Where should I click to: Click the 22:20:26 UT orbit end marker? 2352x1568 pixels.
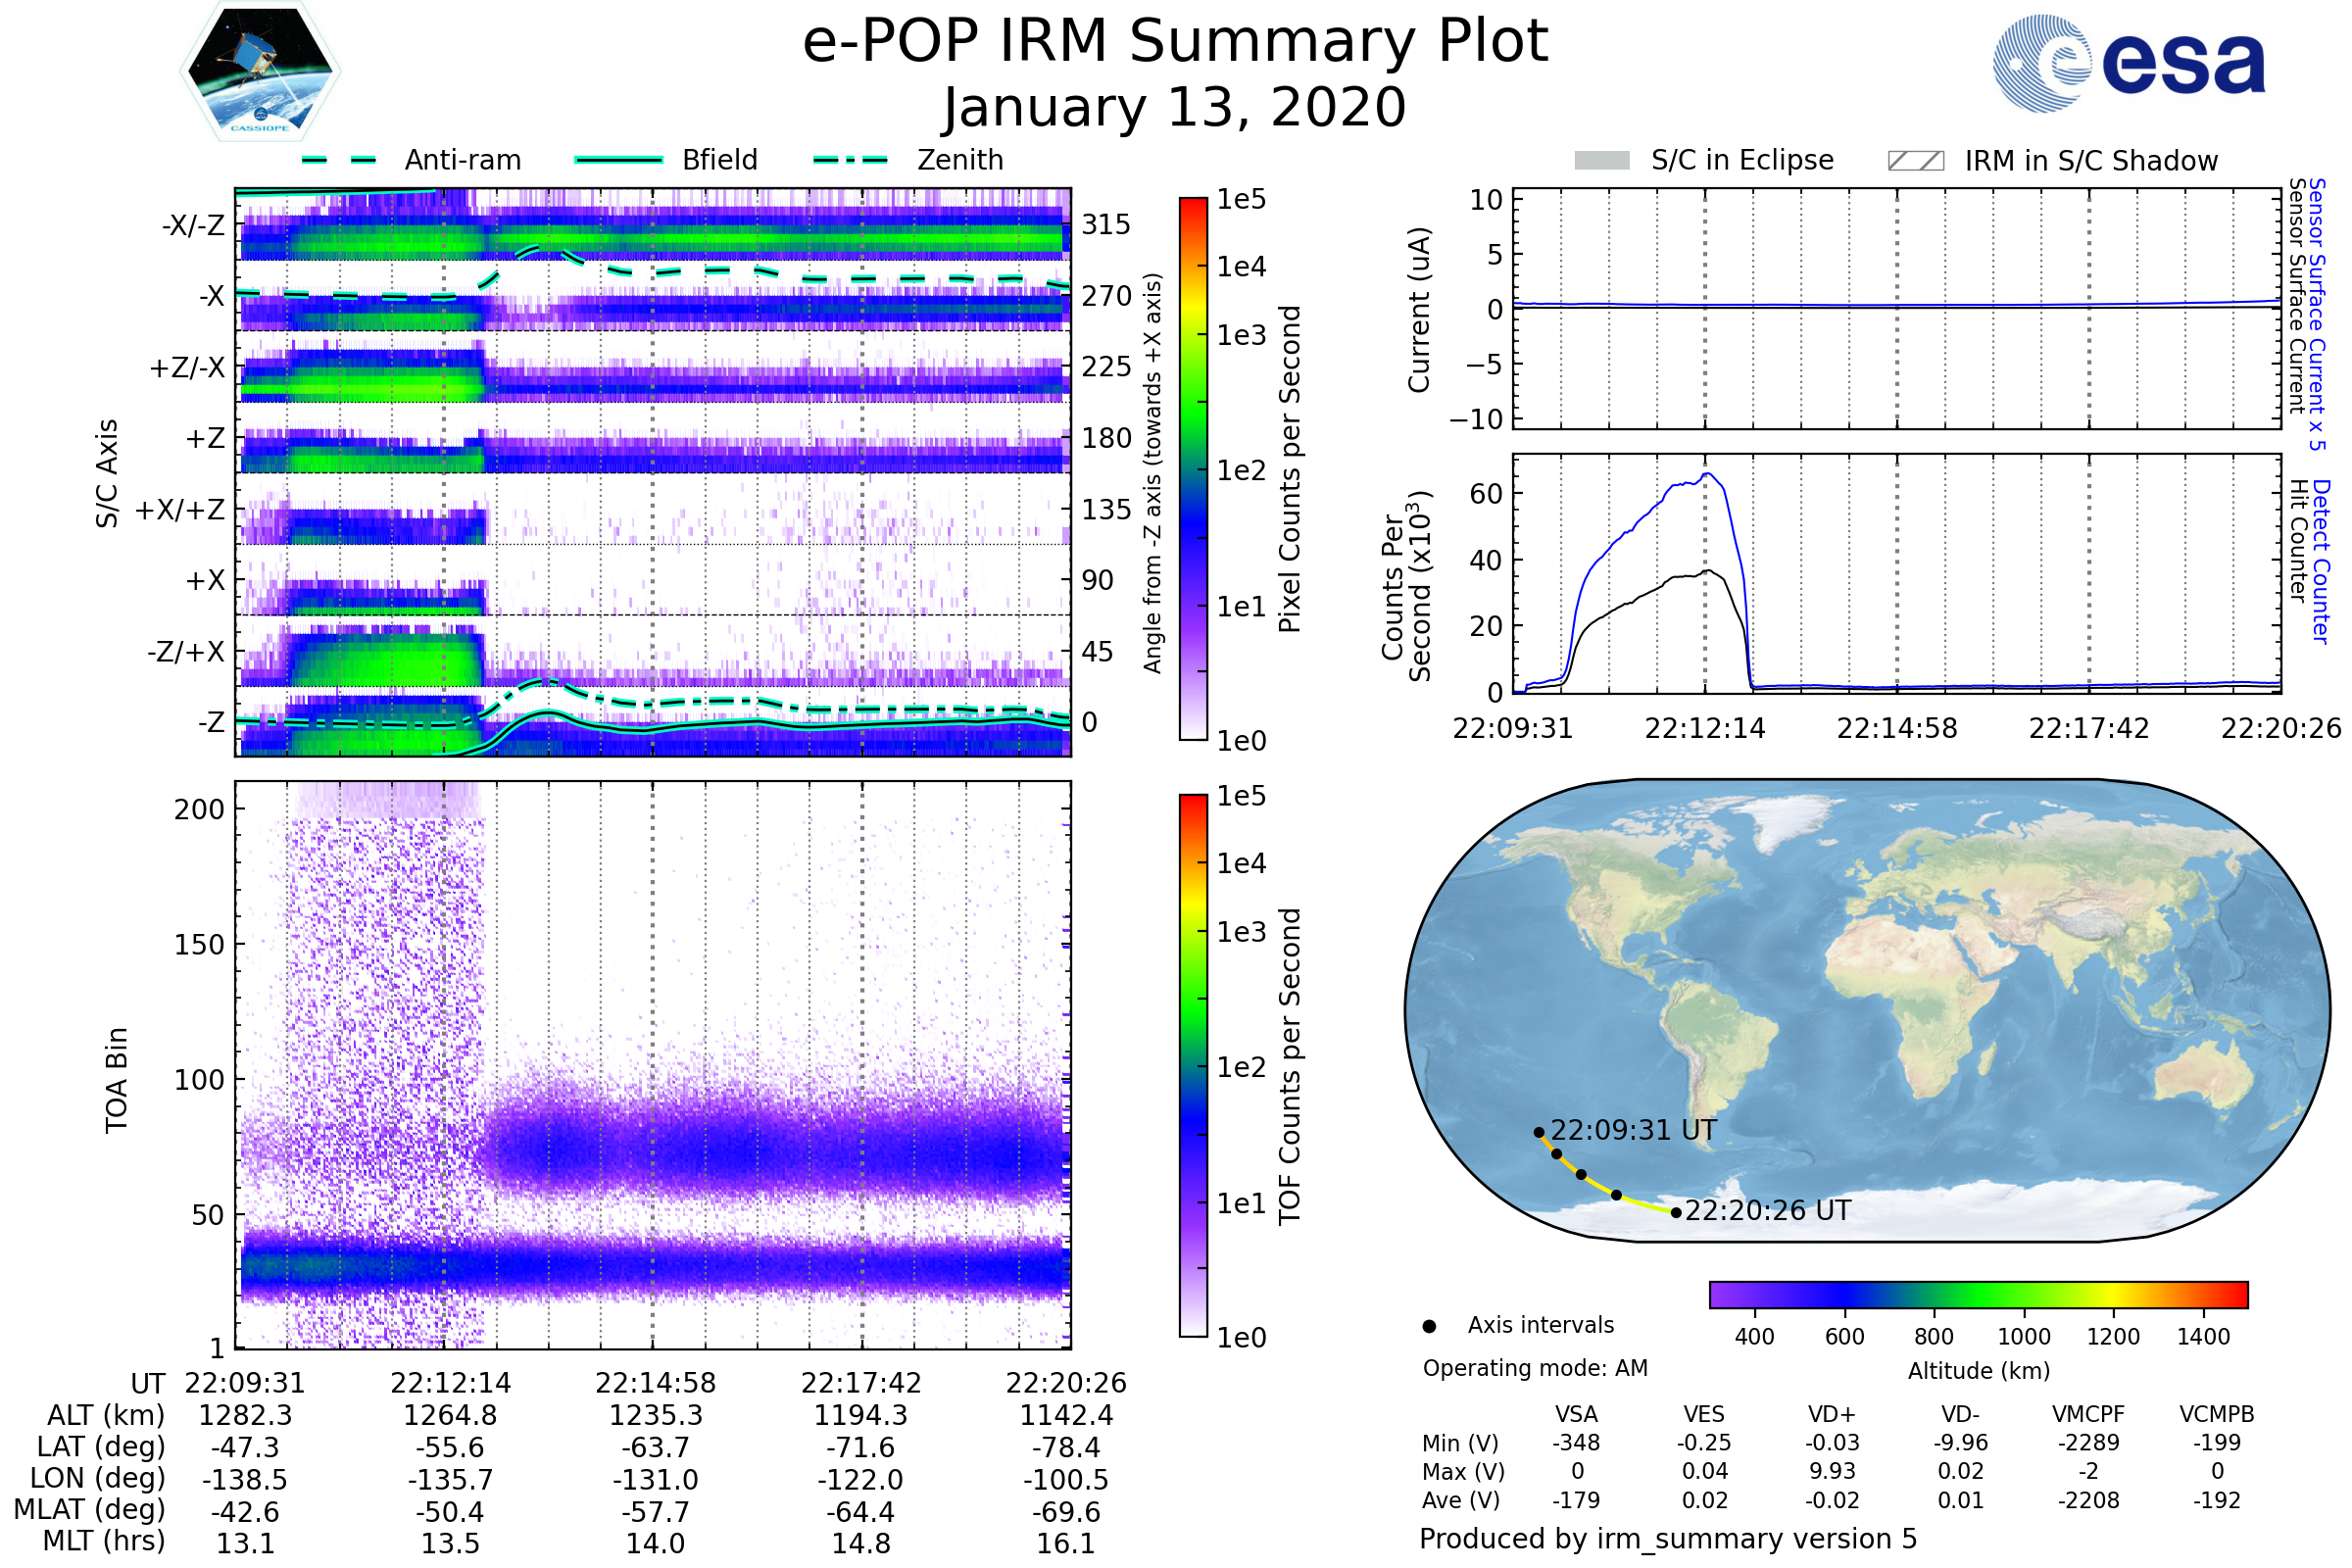click(1676, 1213)
